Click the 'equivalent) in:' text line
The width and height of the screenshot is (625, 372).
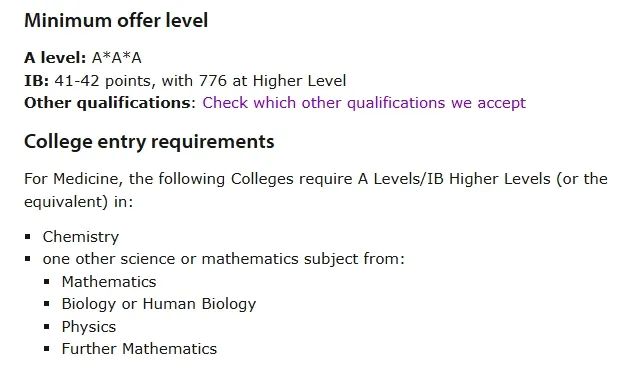[x=79, y=202]
